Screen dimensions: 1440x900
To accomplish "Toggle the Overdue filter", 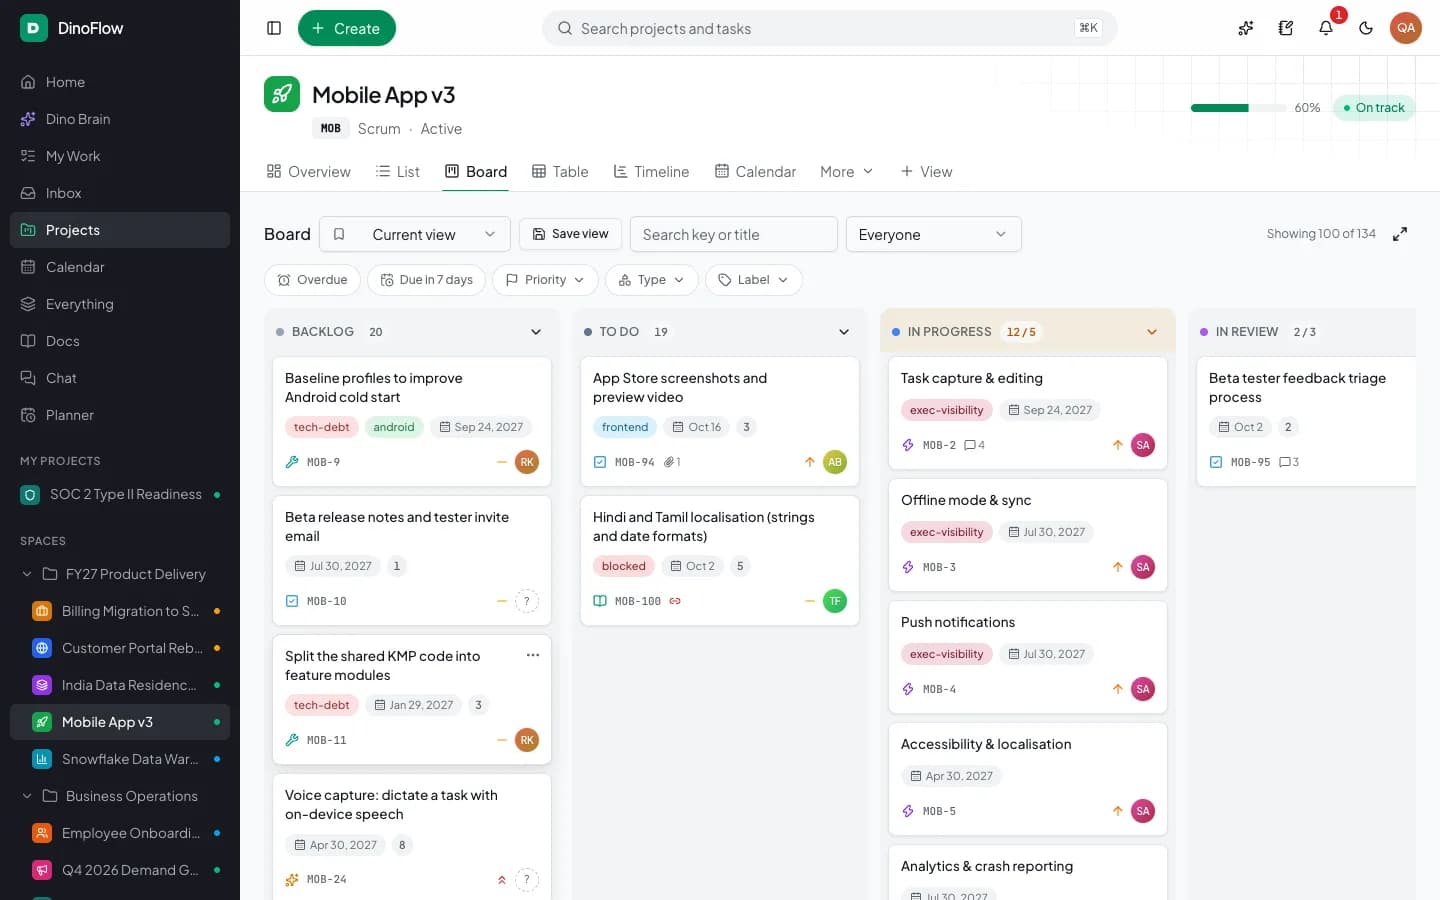I will click(x=312, y=280).
